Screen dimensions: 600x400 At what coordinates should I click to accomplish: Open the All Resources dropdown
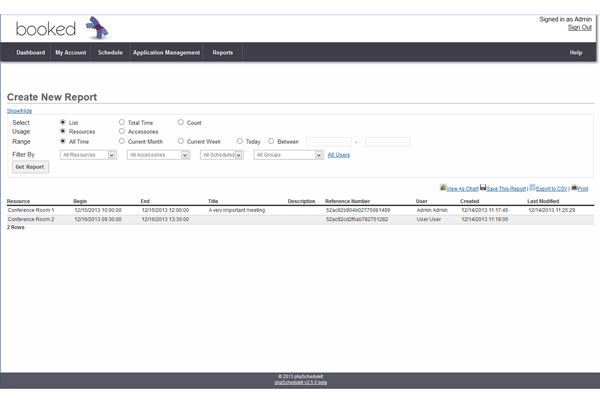click(88, 155)
